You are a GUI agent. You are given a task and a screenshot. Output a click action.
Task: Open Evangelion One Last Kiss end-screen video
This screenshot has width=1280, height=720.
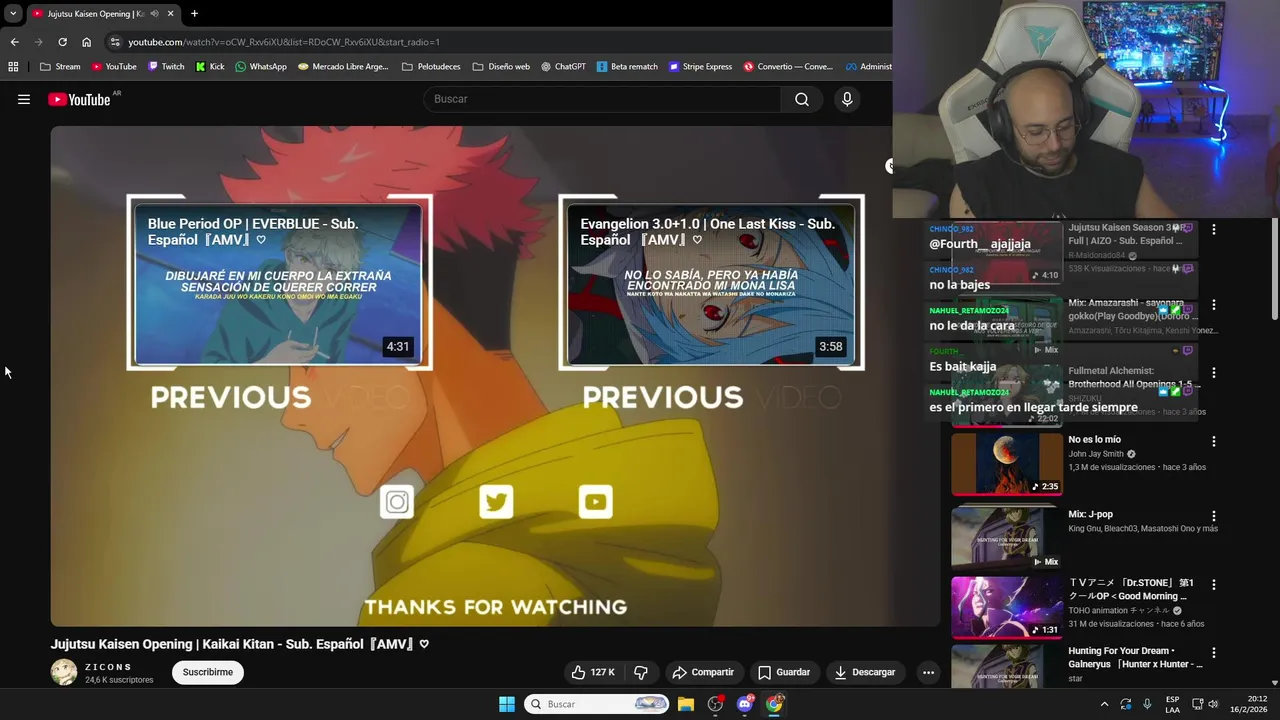point(711,283)
